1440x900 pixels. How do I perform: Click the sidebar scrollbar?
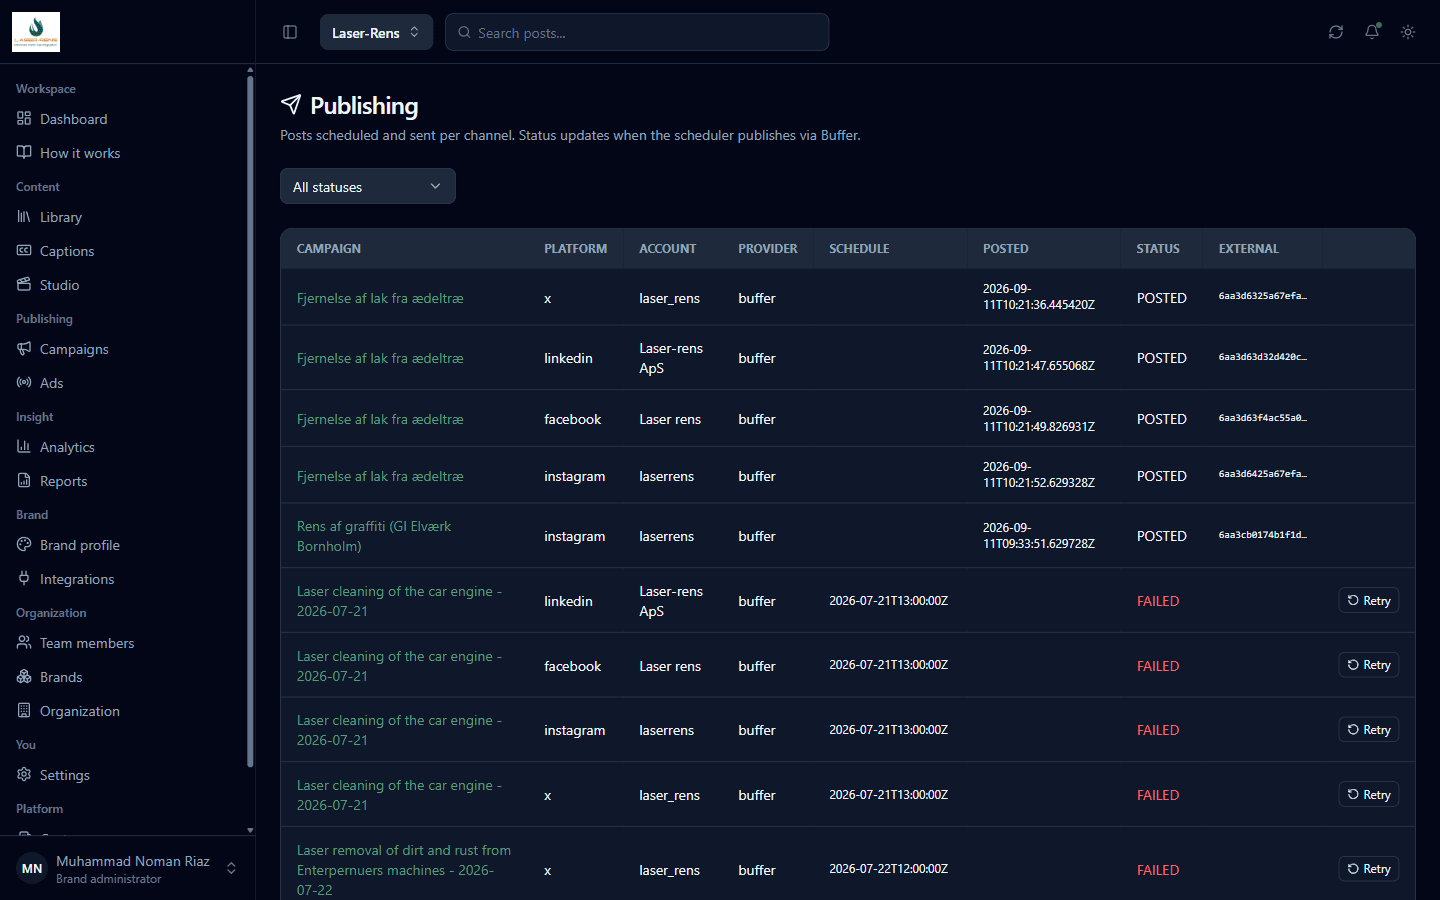click(x=250, y=420)
